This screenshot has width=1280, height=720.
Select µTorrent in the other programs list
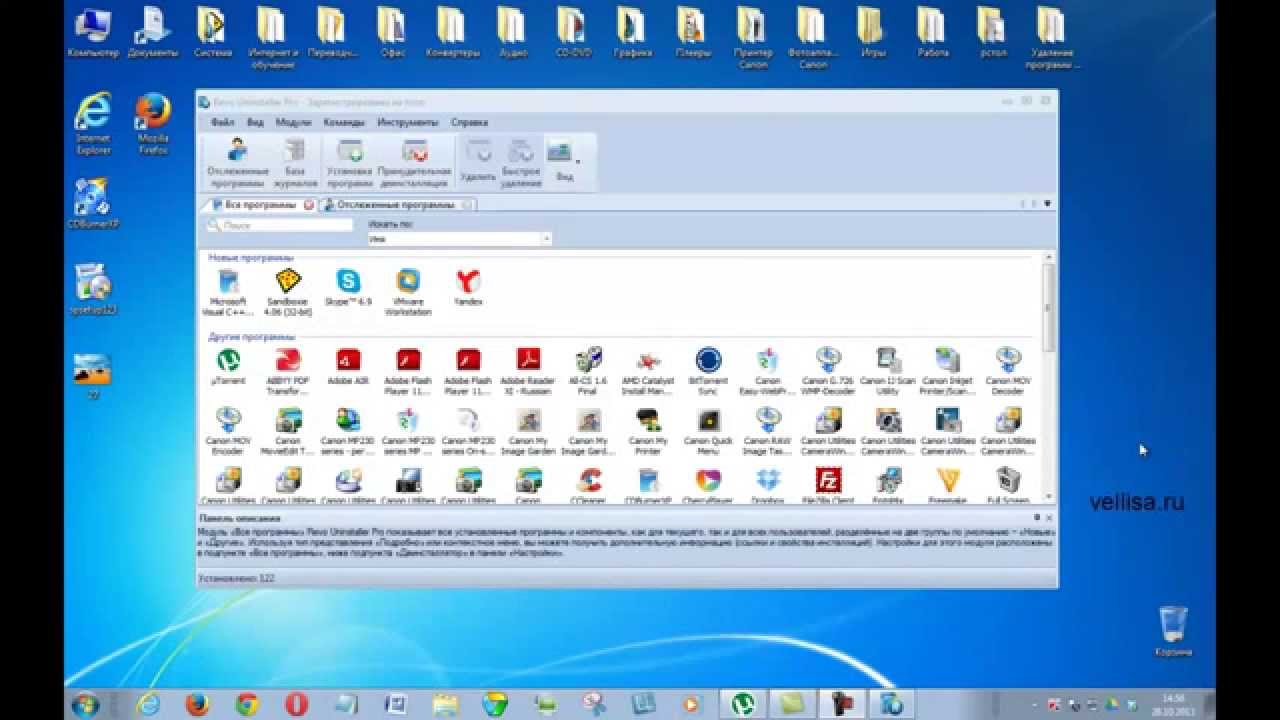(228, 367)
